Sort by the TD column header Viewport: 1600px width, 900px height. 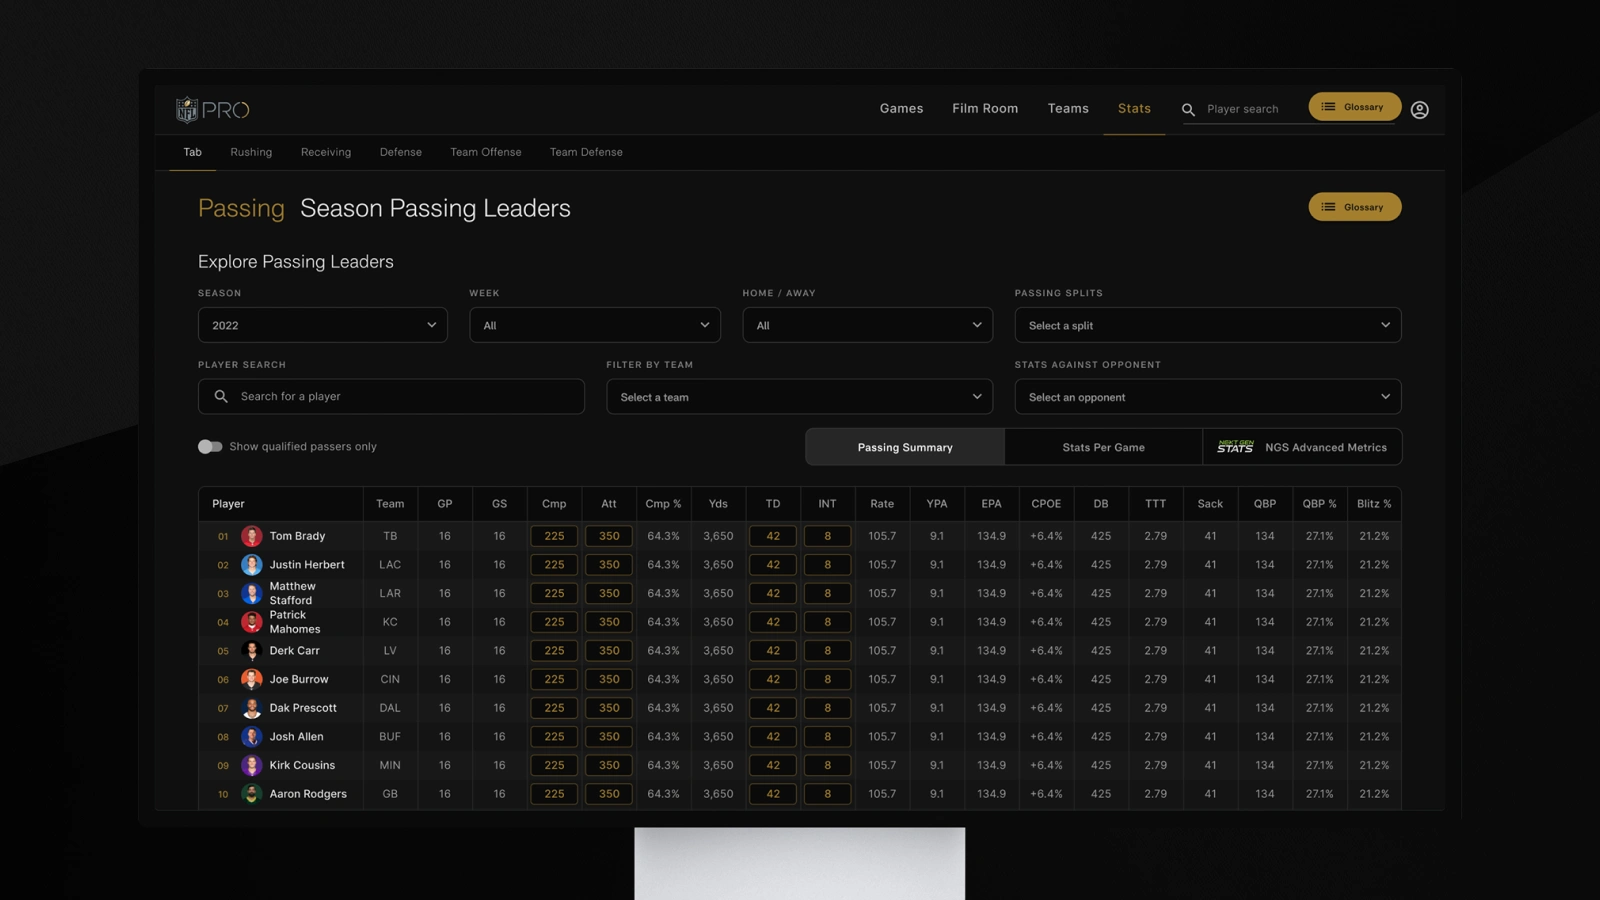pos(773,504)
